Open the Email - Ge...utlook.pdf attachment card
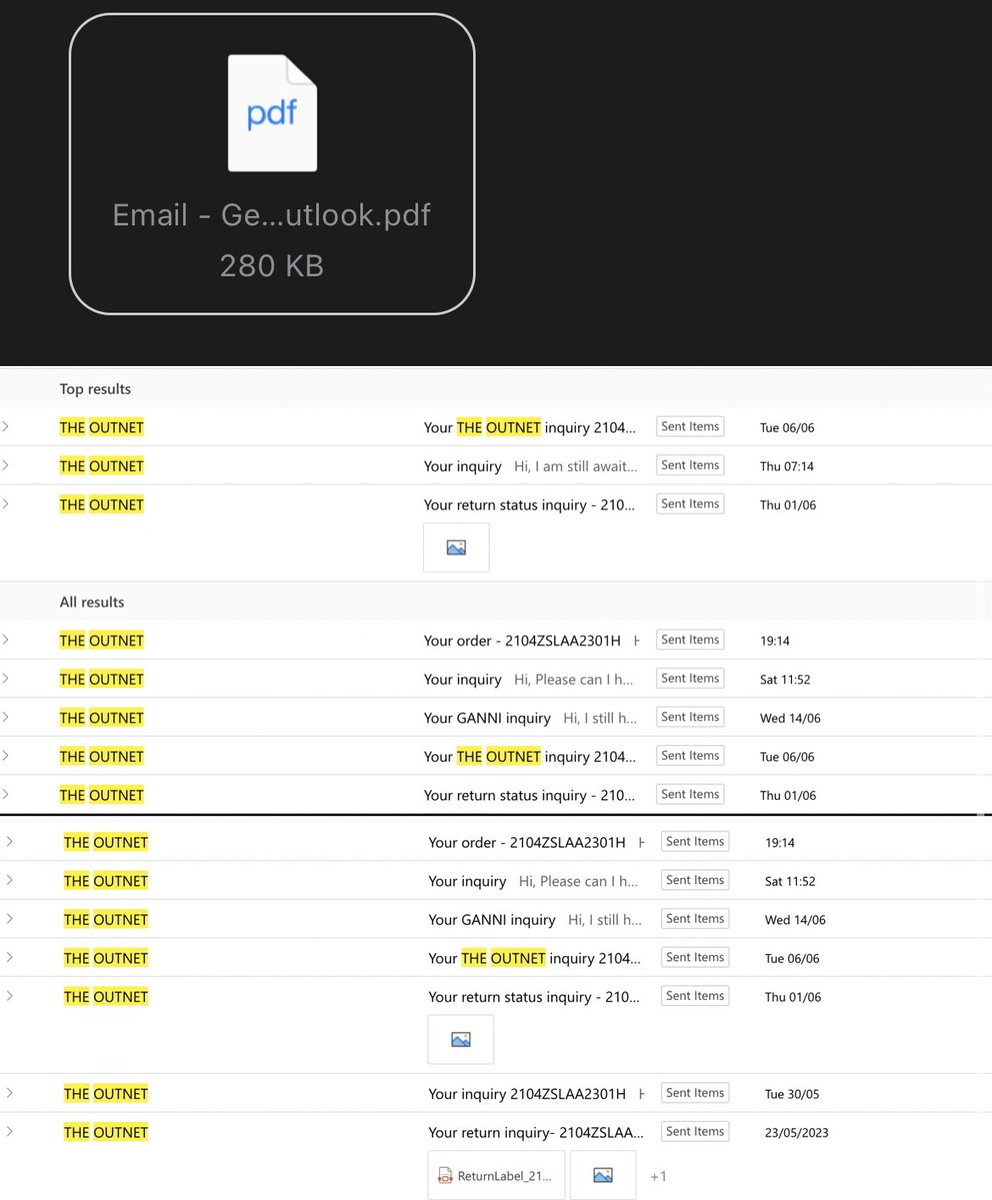992x1200 pixels. [272, 164]
